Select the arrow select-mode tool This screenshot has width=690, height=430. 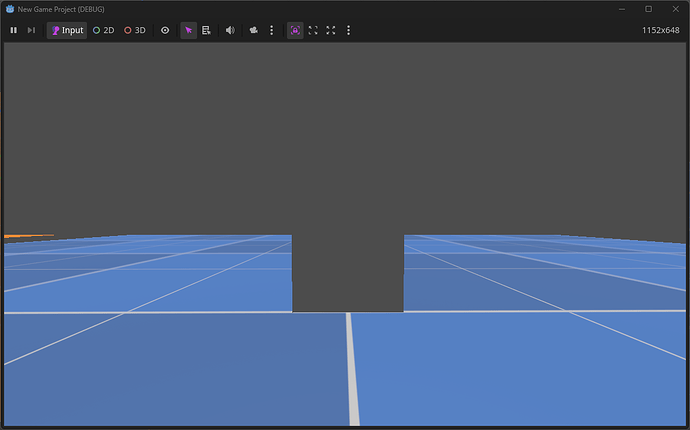189,30
